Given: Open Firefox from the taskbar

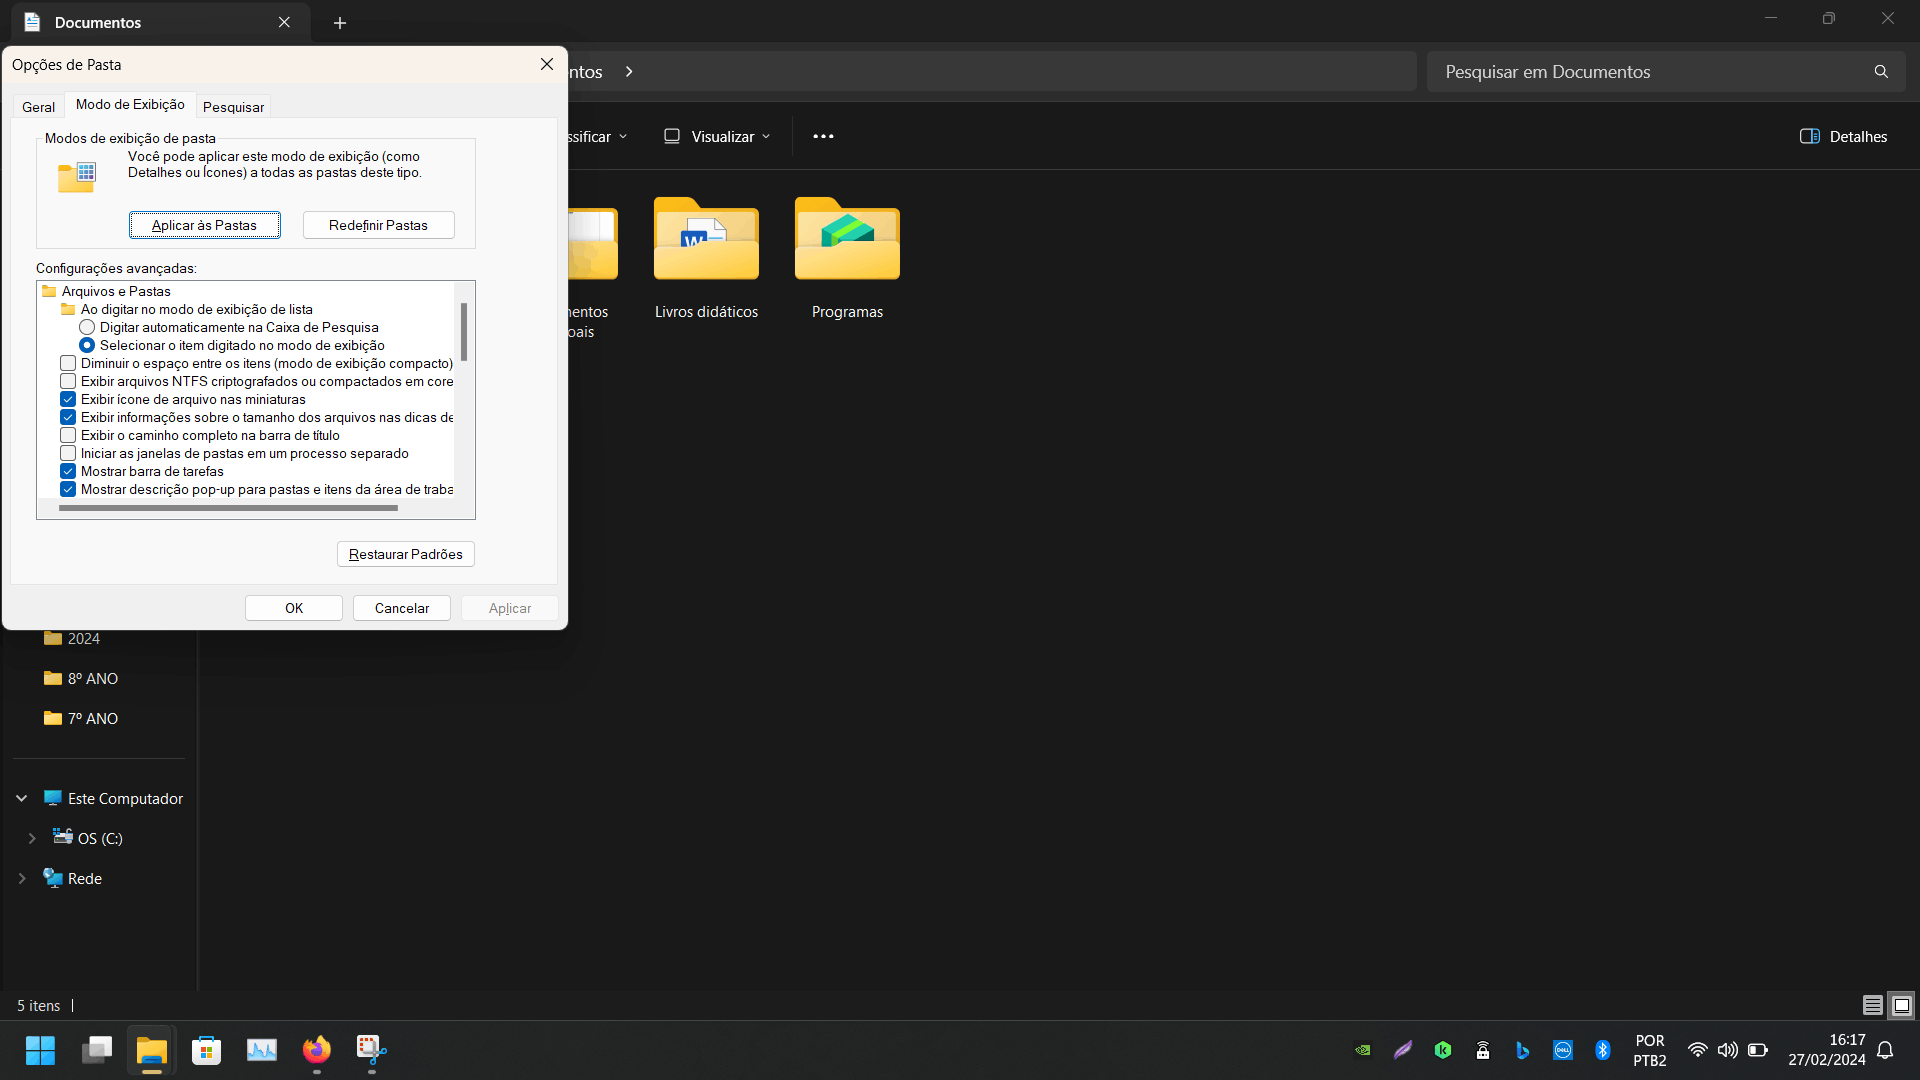Looking at the screenshot, I should [x=317, y=1050].
